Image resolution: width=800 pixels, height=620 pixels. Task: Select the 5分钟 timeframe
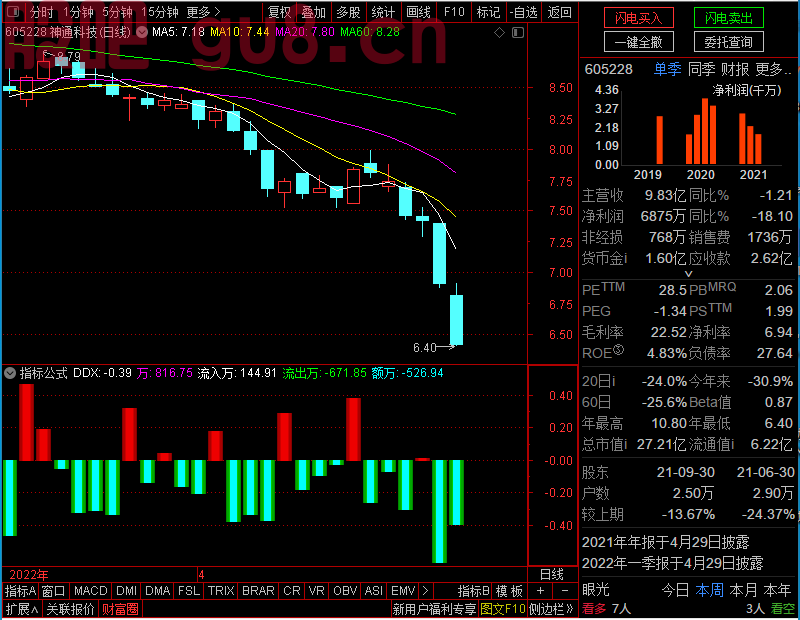(x=117, y=12)
